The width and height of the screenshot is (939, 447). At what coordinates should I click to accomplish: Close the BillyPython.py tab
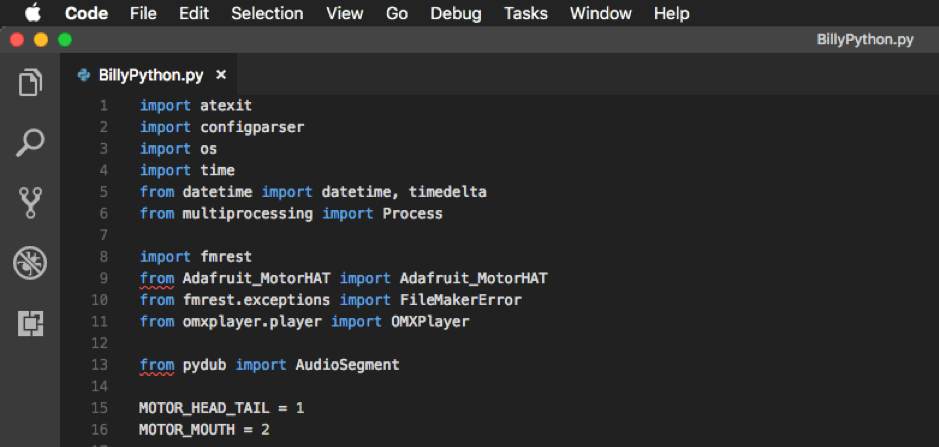click(x=221, y=75)
